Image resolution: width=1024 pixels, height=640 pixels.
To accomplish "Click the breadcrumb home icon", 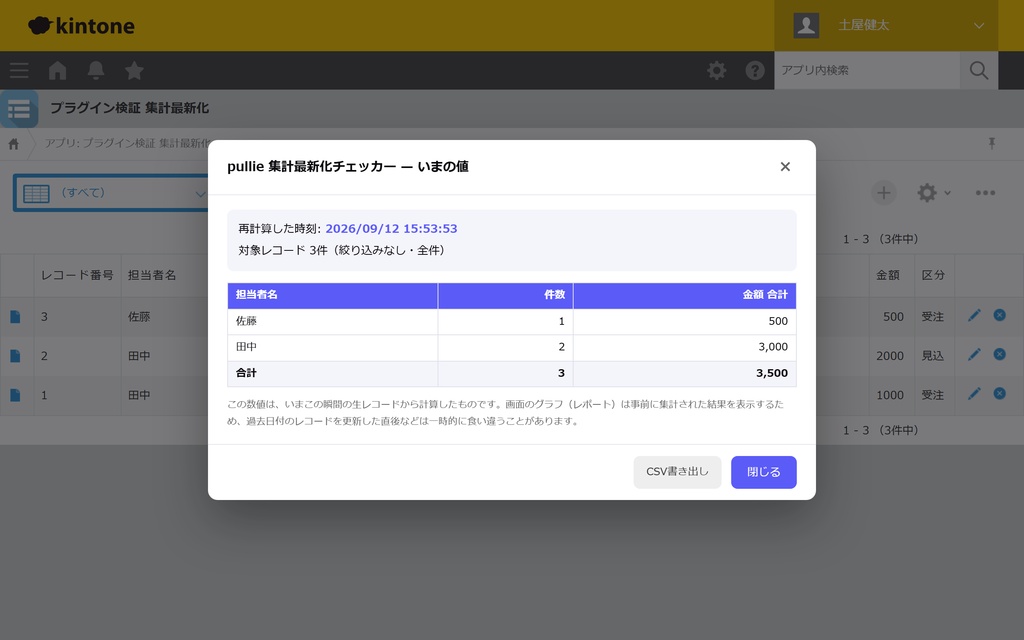I will coord(14,144).
